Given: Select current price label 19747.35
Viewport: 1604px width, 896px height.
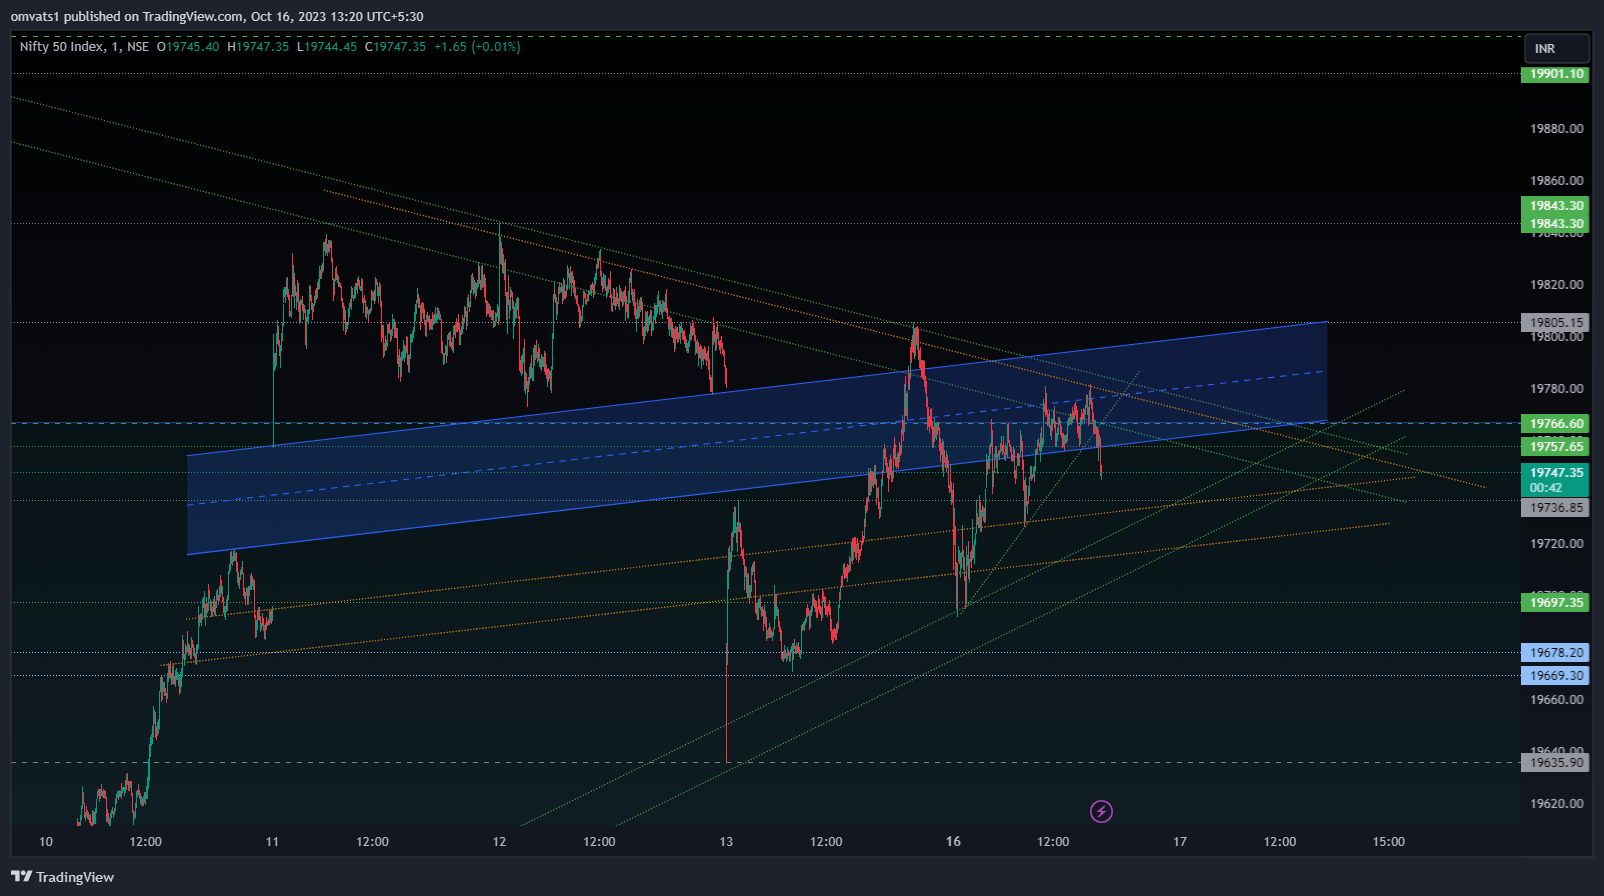Looking at the screenshot, I should pos(1556,472).
